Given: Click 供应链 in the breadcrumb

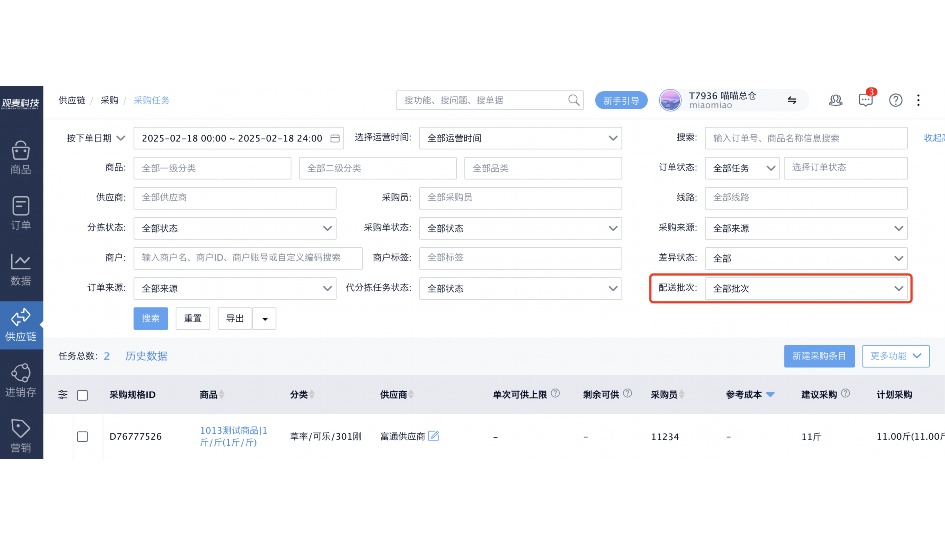Looking at the screenshot, I should (71, 100).
